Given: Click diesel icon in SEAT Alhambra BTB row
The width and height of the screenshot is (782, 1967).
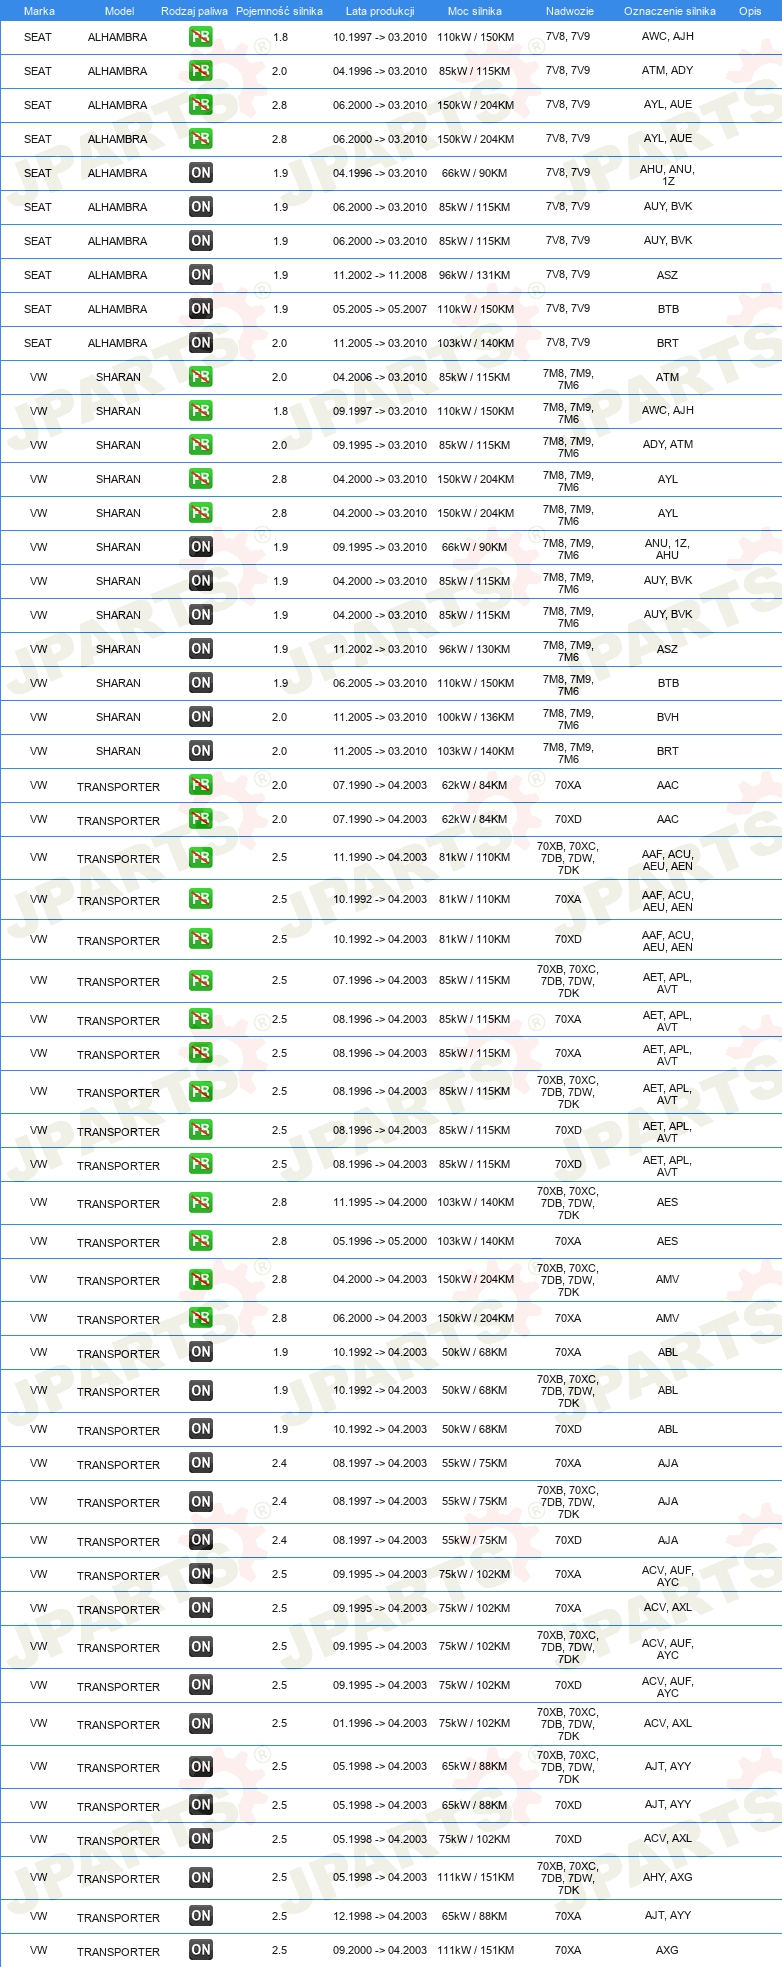Looking at the screenshot, I should pyautogui.click(x=201, y=309).
